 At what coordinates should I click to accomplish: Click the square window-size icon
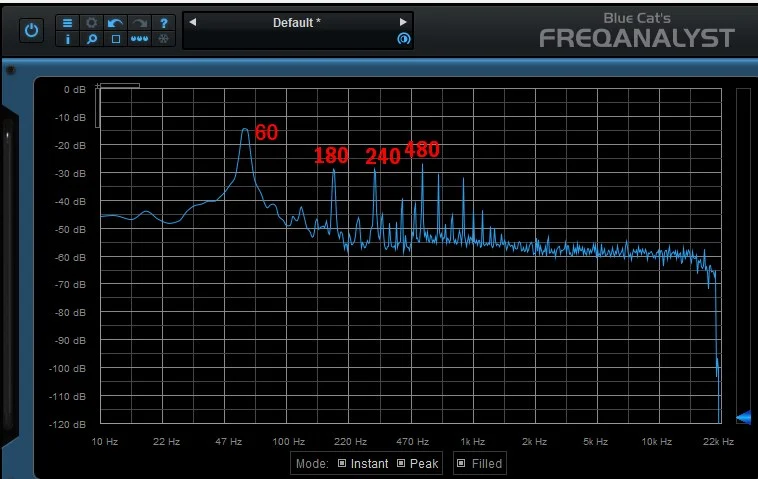click(x=116, y=39)
